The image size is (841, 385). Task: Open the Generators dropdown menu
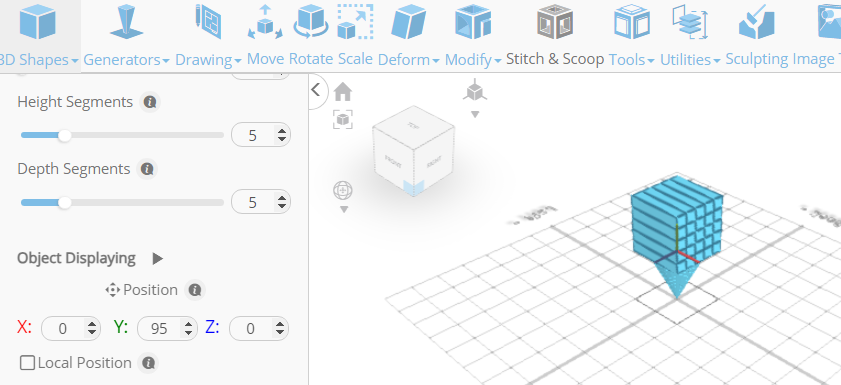pyautogui.click(x=127, y=60)
